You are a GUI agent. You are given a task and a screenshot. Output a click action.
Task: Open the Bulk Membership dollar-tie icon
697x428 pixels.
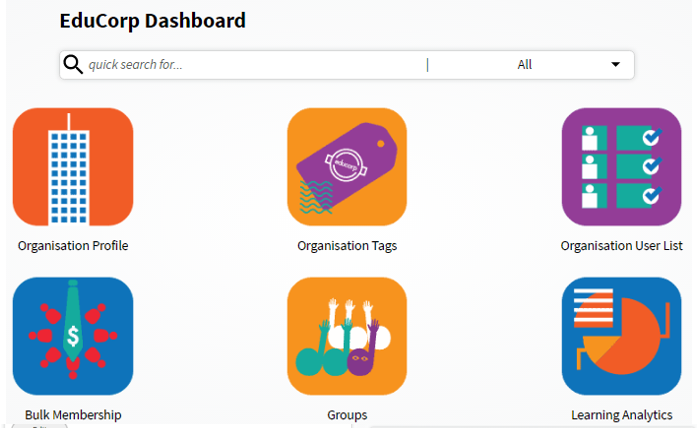coord(73,336)
